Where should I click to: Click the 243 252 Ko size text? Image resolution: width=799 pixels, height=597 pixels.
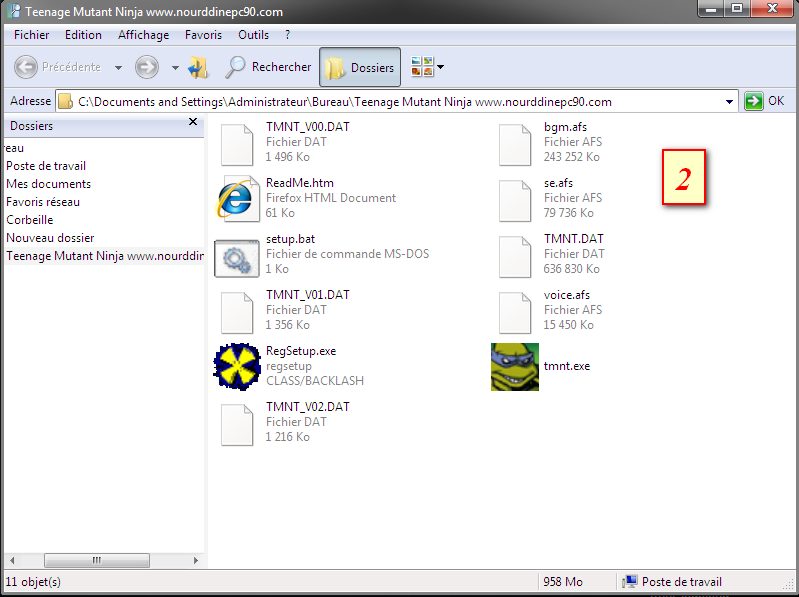(571, 156)
